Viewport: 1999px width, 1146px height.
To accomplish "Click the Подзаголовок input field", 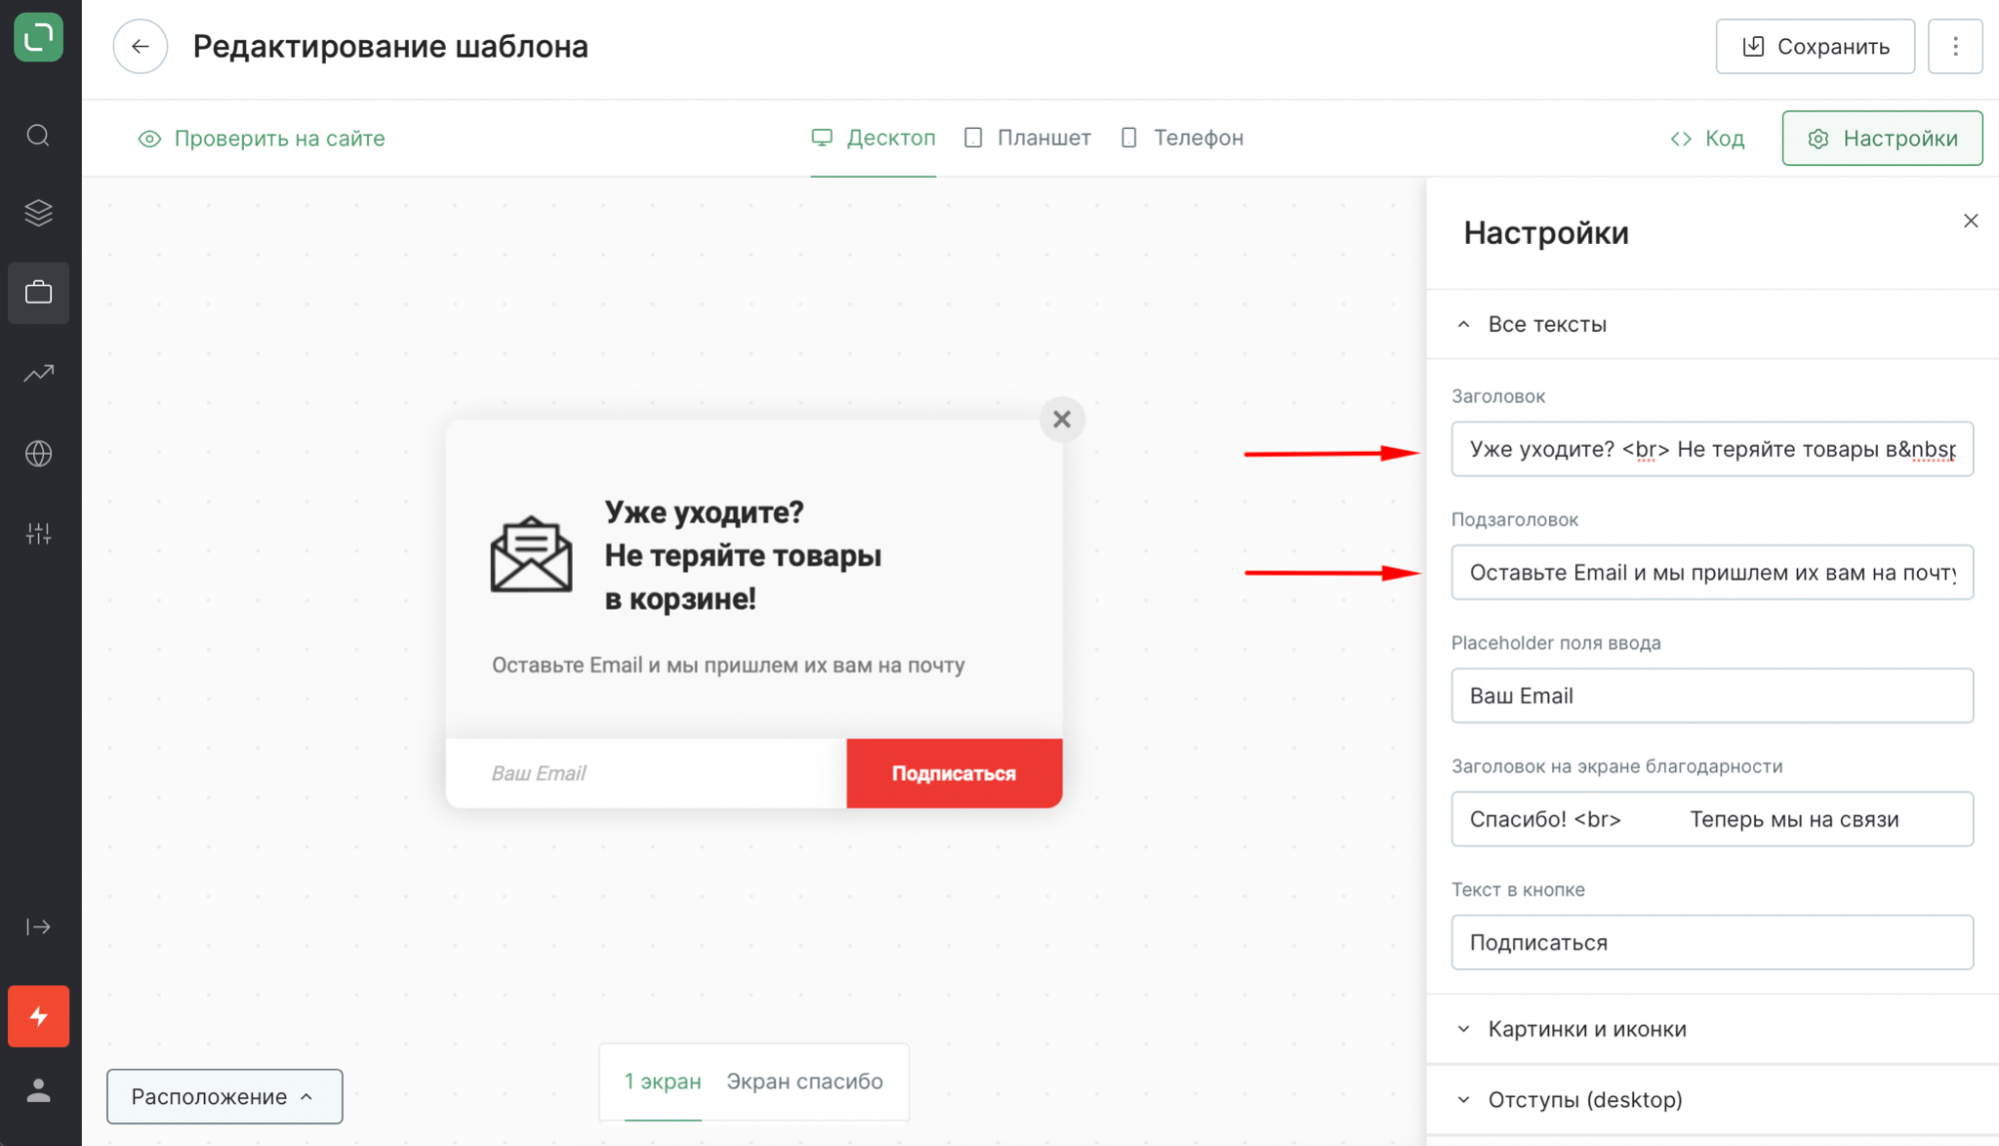I will pyautogui.click(x=1712, y=572).
